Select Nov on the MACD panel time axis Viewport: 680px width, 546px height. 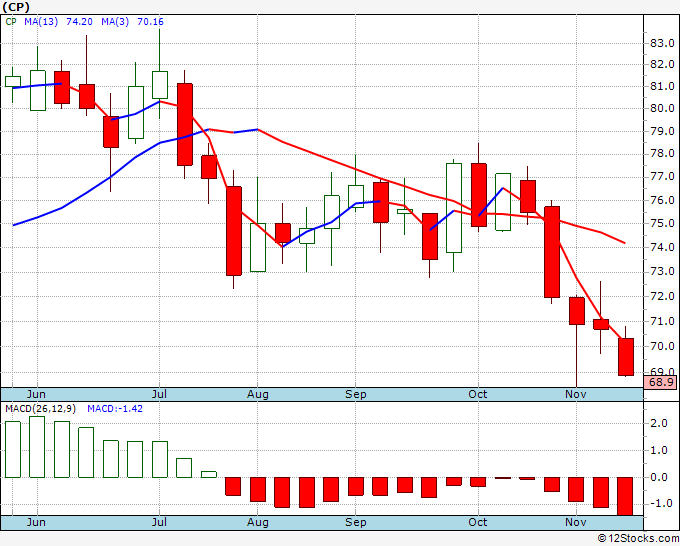tap(576, 522)
